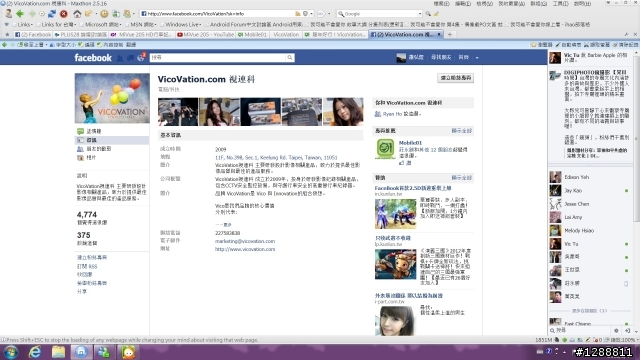Switch to the MiVue 205 - YouTube tab
Image resolution: width=640 pixels, height=360 pixels.
pyautogui.click(x=206, y=35)
